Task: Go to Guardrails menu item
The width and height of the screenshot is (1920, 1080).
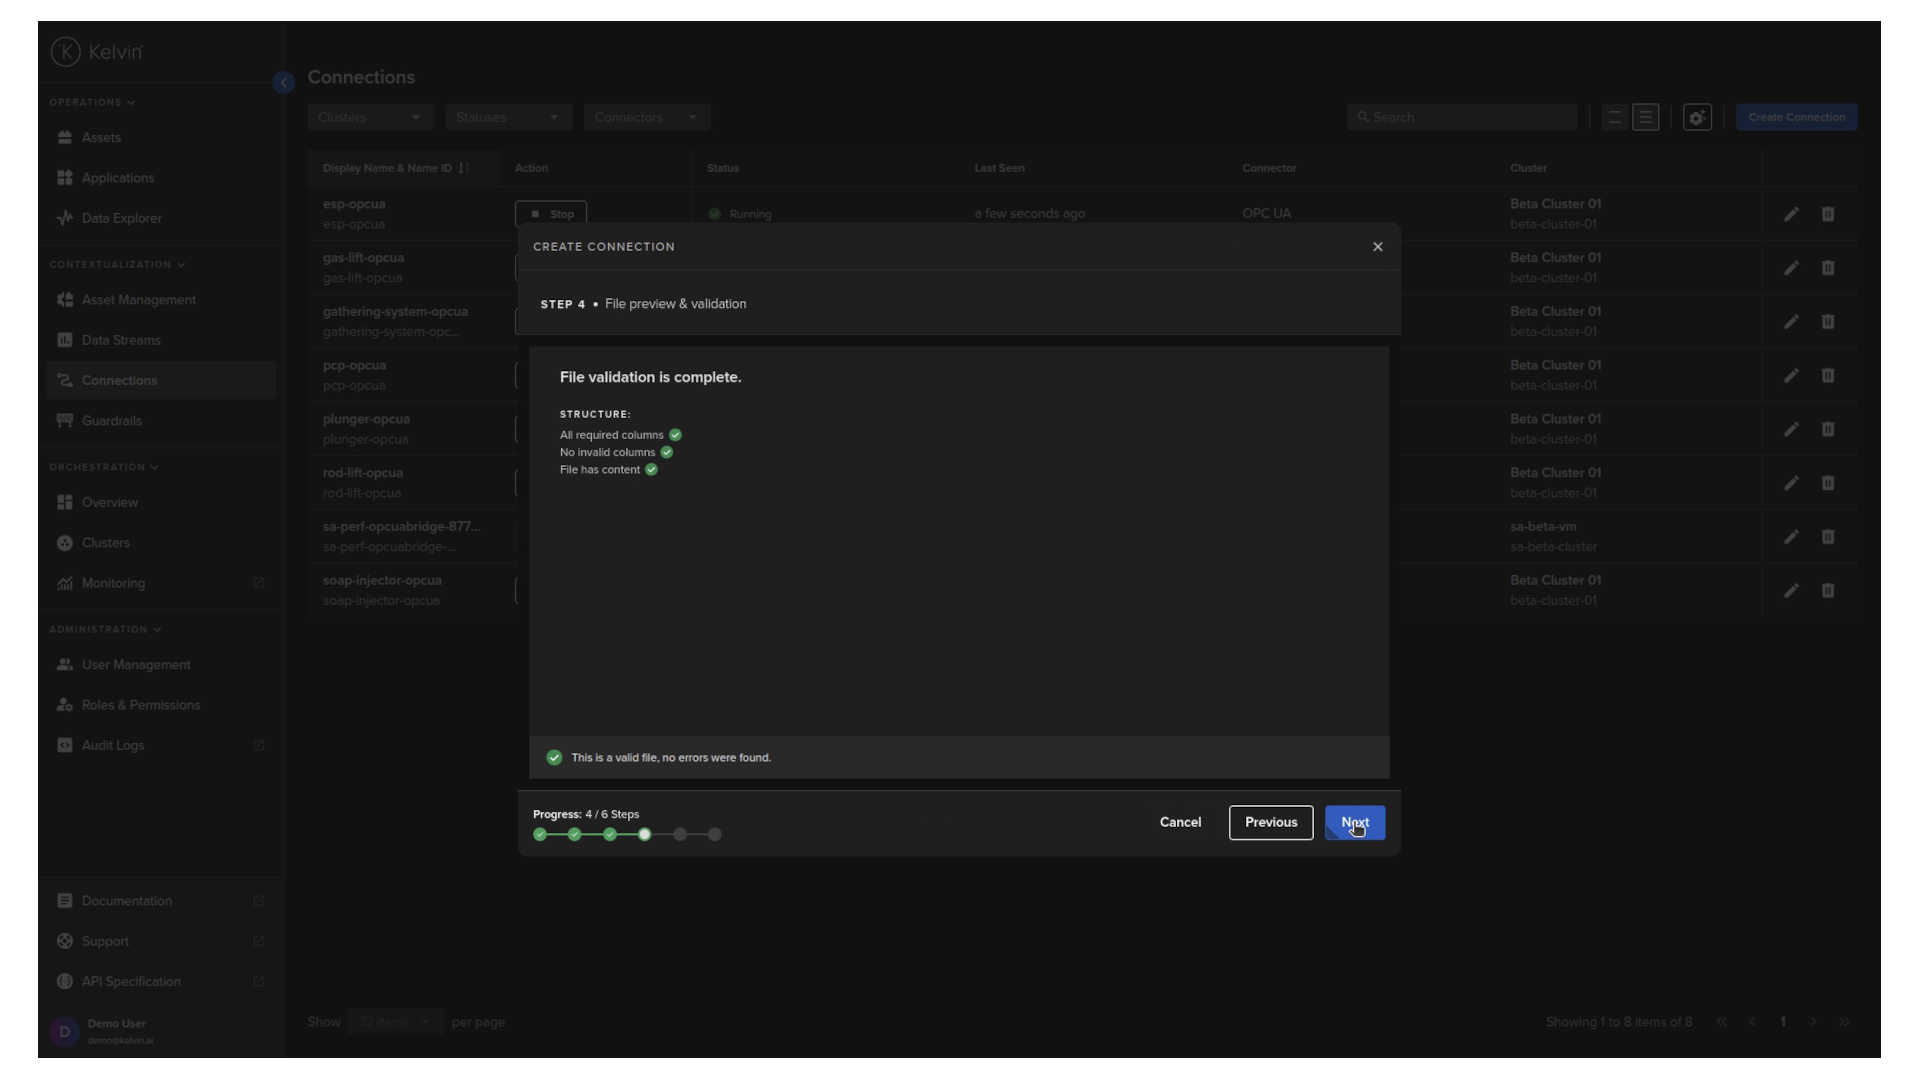Action: 111,421
